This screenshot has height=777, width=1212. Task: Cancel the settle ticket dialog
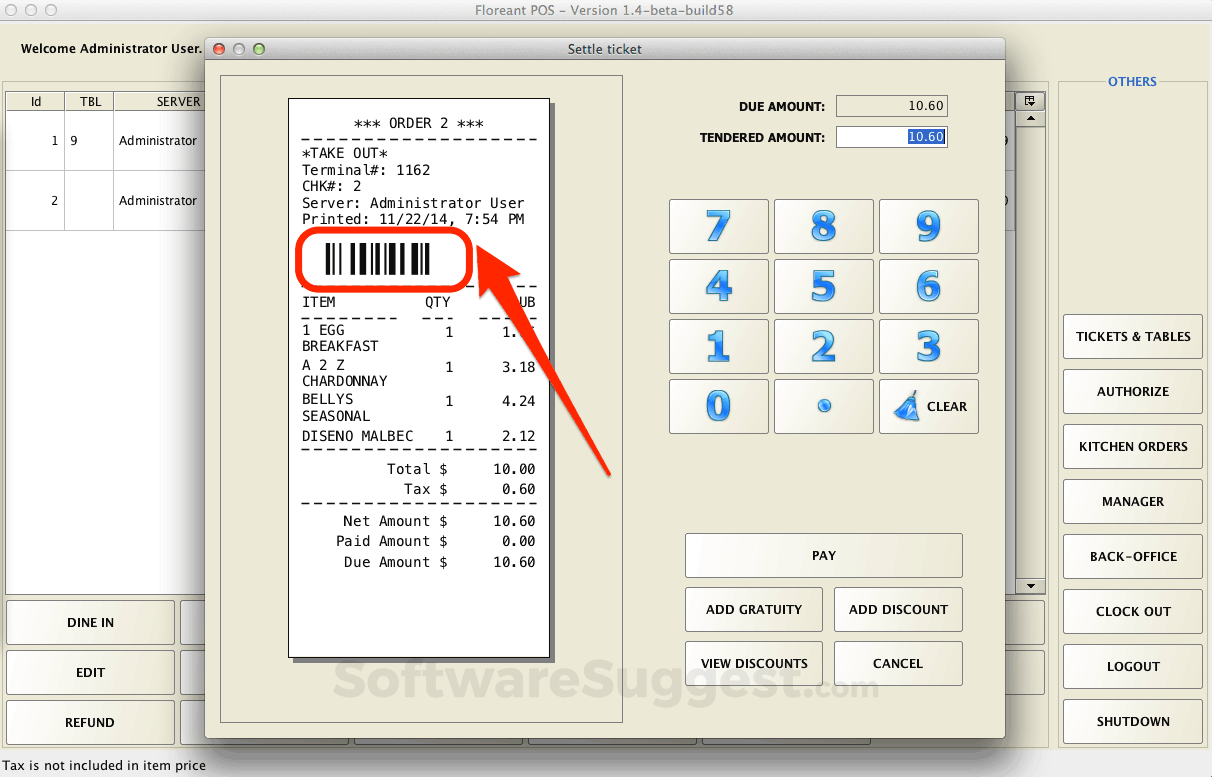897,663
